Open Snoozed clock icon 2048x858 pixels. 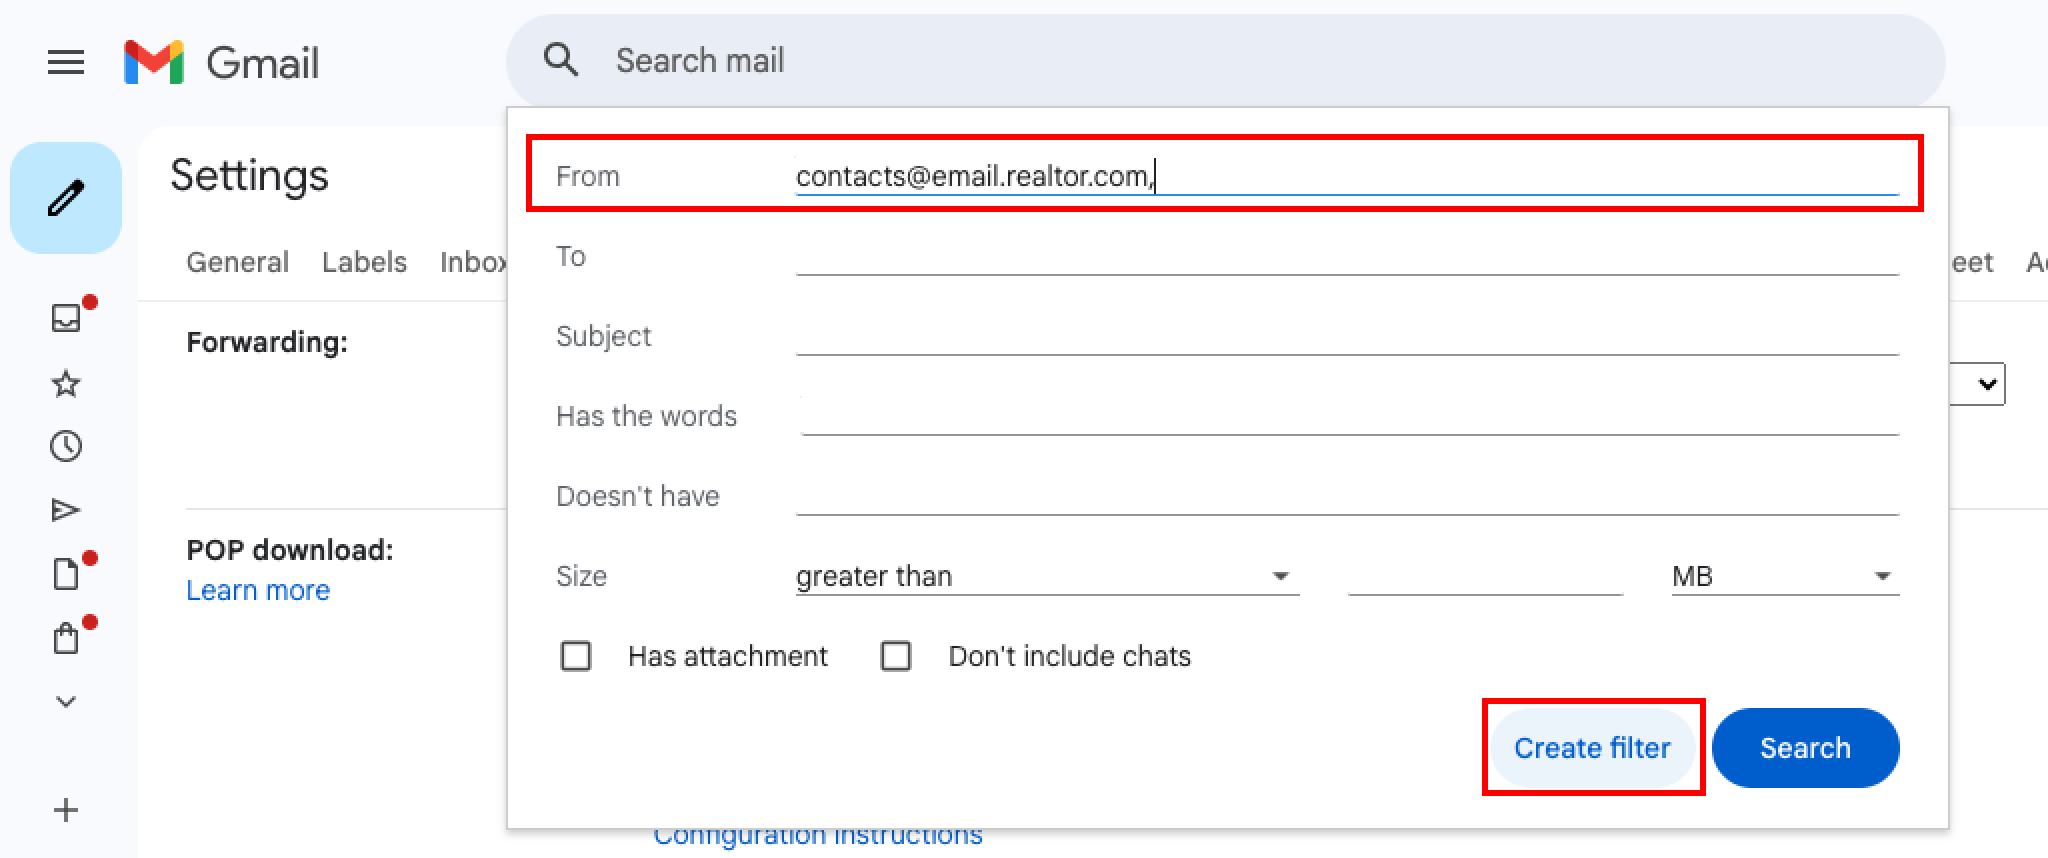[x=66, y=446]
